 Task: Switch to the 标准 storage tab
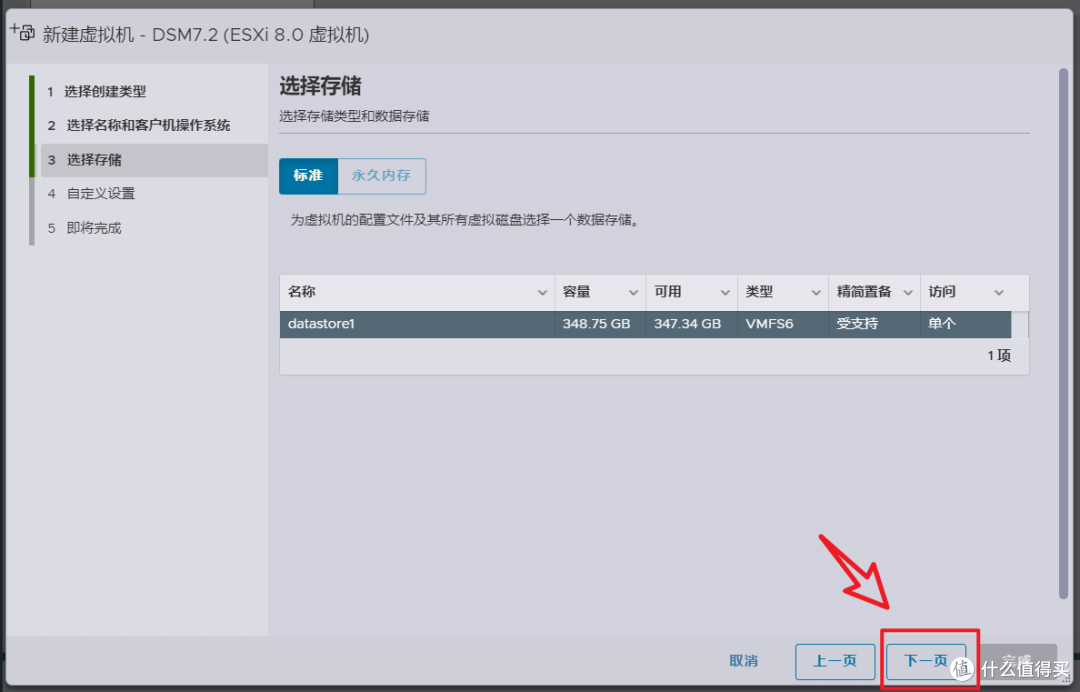pyautogui.click(x=308, y=176)
